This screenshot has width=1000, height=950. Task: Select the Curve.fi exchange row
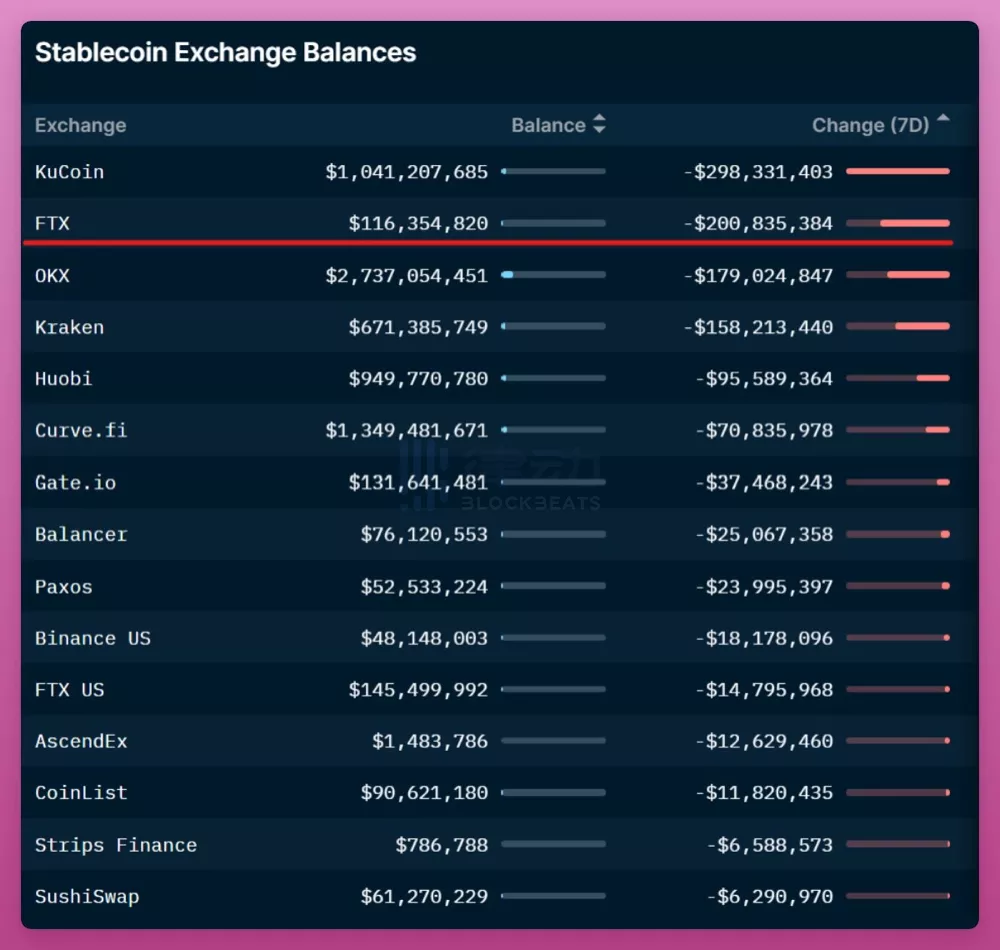[x=500, y=430]
